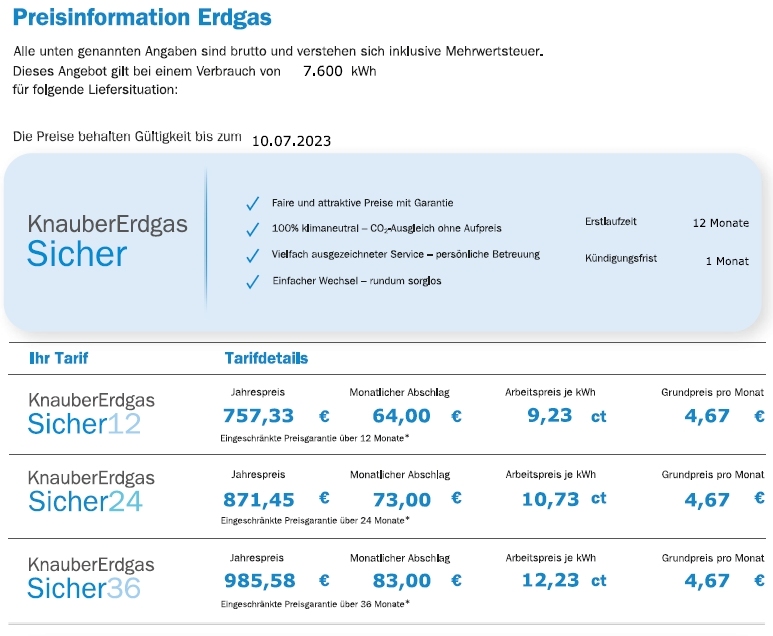Click the 'KnauberErdgas Sicher36' tariff name
The width and height of the screenshot is (773, 636).
pyautogui.click(x=91, y=578)
